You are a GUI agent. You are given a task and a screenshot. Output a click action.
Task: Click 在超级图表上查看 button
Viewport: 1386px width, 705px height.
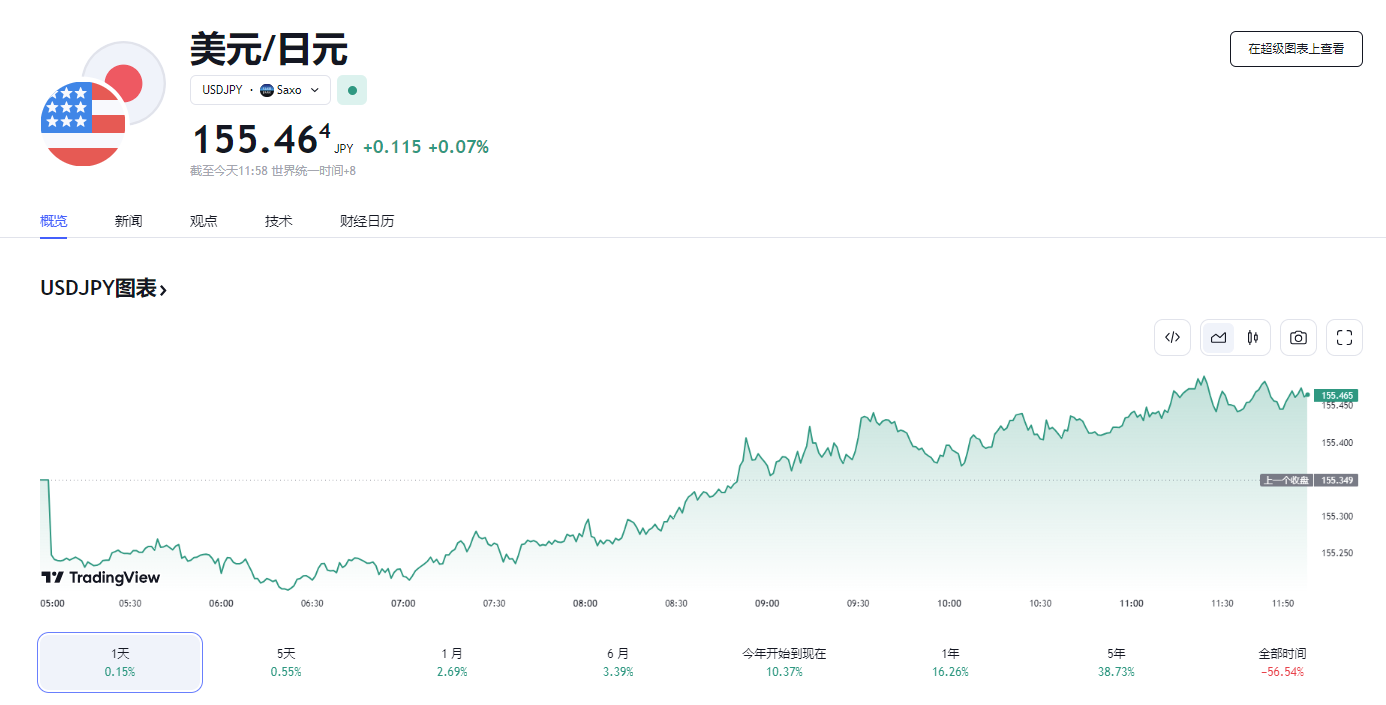point(1295,48)
